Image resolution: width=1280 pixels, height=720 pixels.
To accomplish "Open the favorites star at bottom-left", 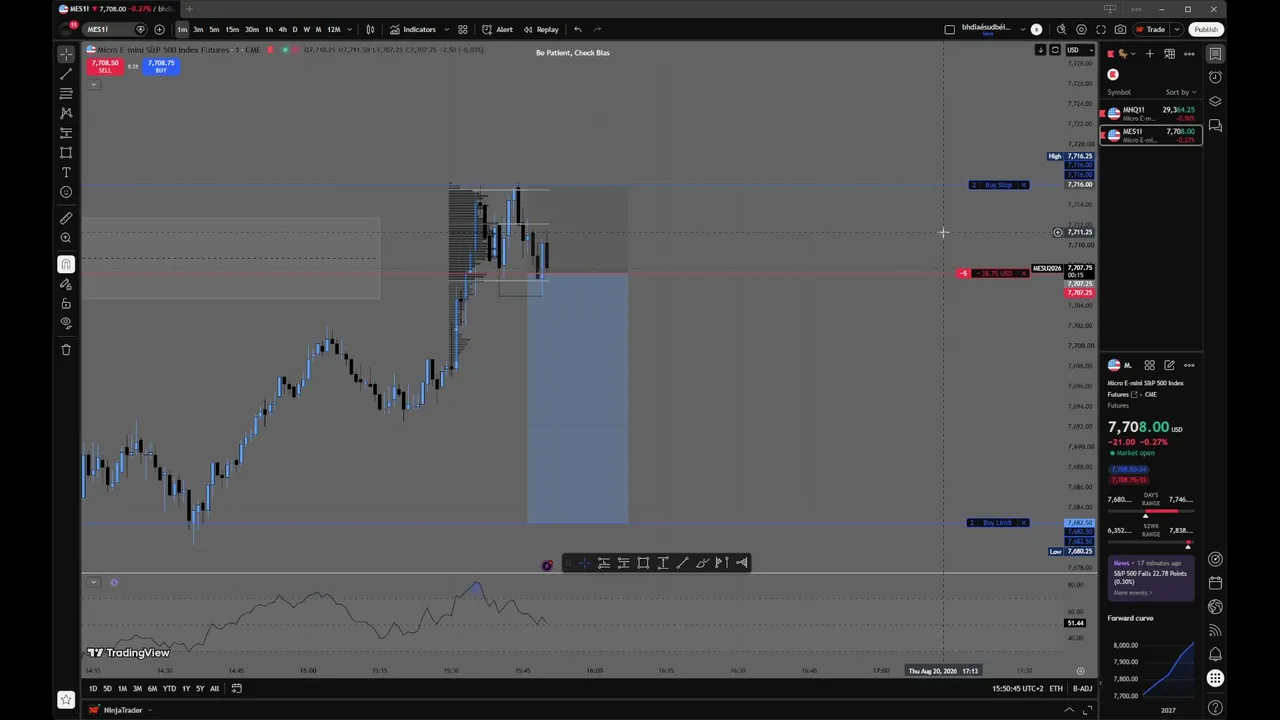I will point(66,700).
